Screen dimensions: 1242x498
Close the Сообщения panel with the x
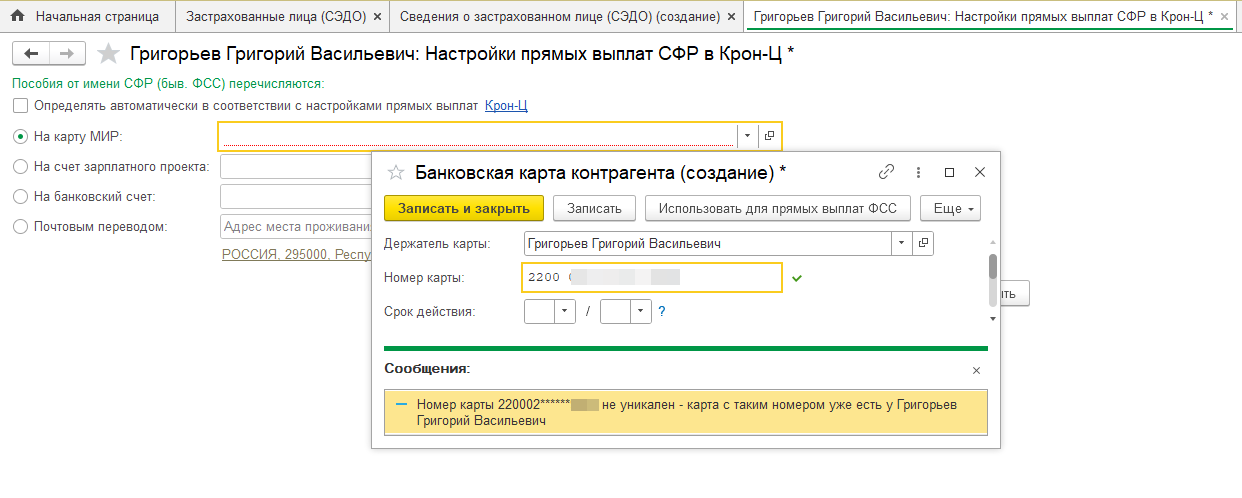[x=977, y=370]
